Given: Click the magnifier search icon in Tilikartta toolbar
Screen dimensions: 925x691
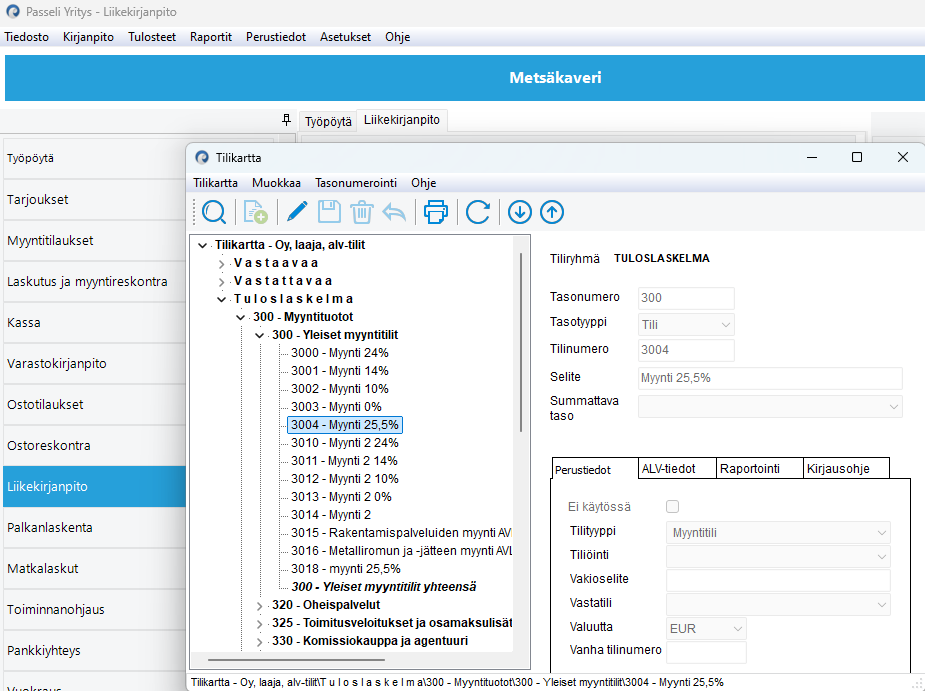Looking at the screenshot, I should point(214,212).
